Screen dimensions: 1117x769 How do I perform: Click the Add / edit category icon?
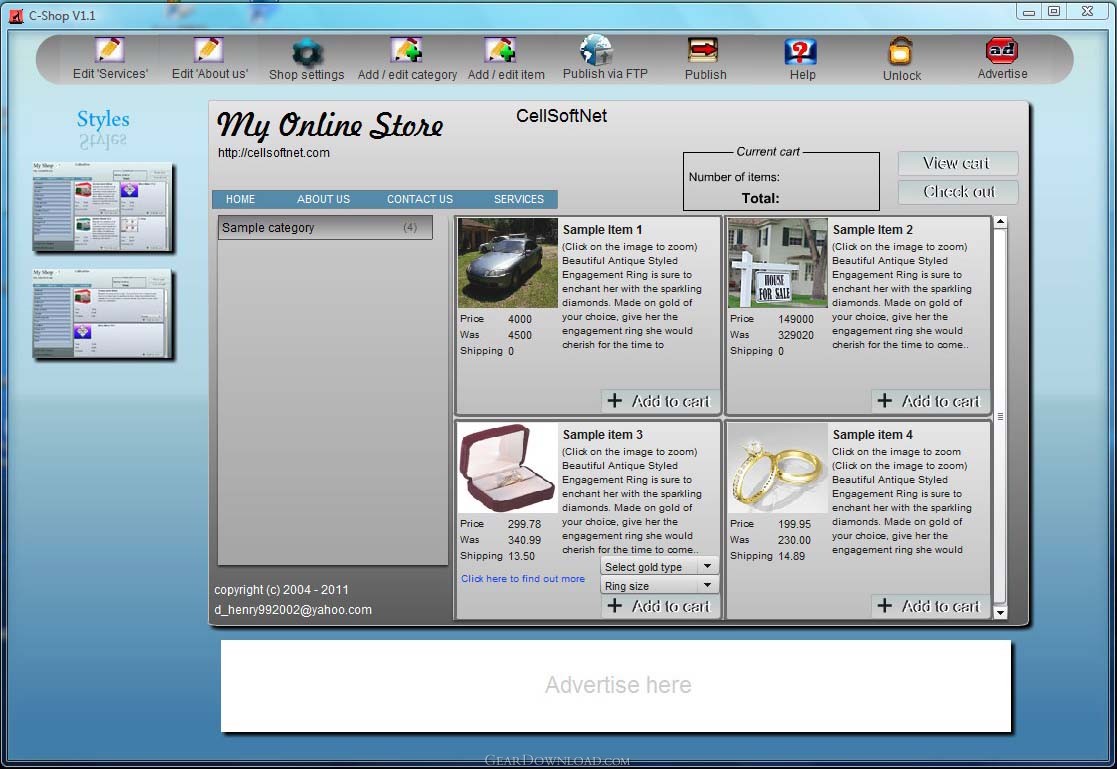(x=406, y=50)
